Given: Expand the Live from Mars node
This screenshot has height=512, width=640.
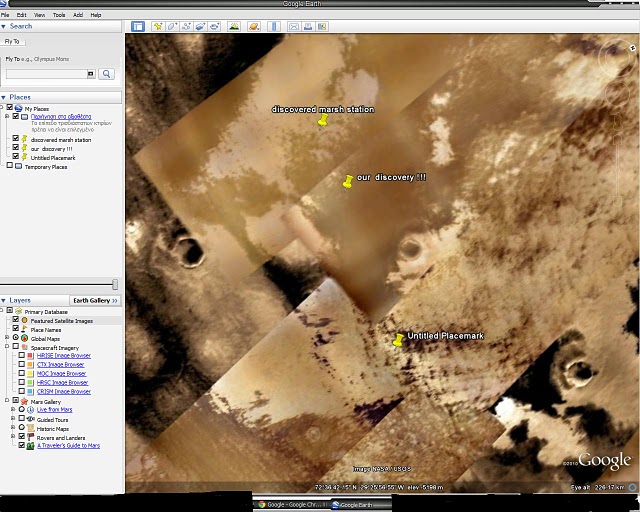Looking at the screenshot, I should click(x=13, y=409).
